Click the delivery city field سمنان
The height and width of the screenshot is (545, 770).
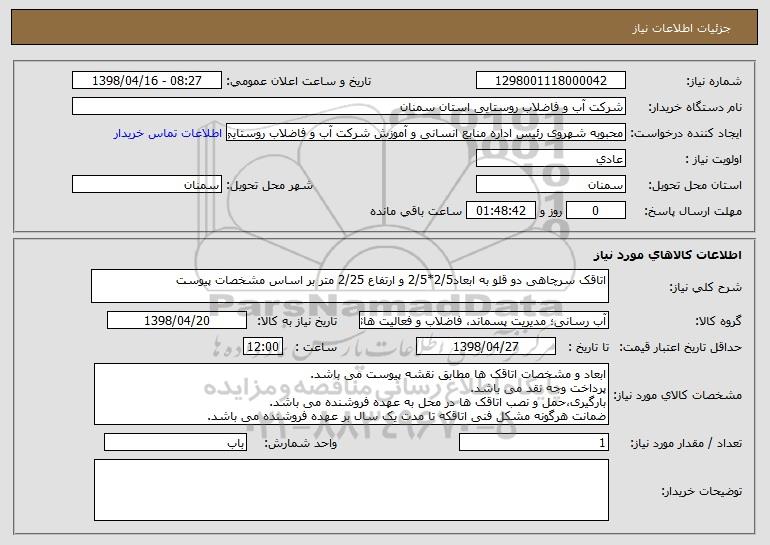click(147, 185)
